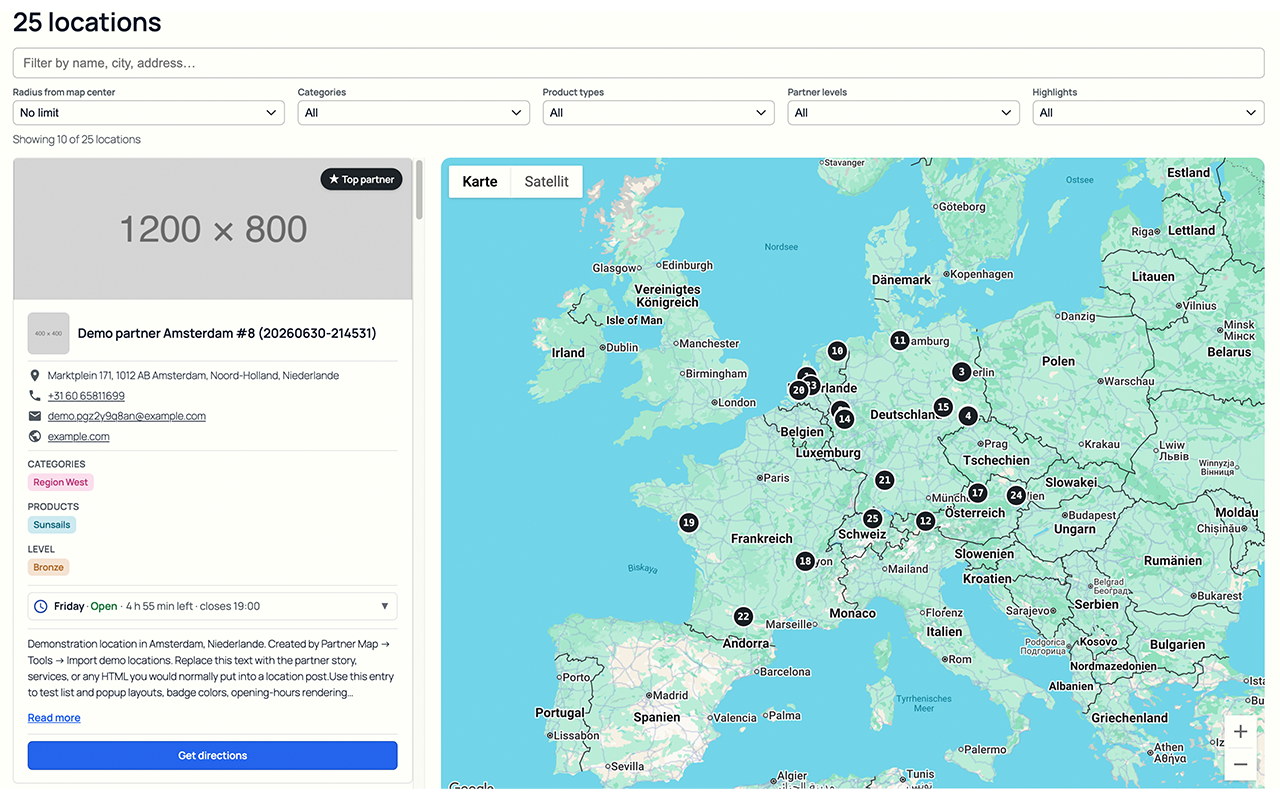Open map marker number 22

743,617
